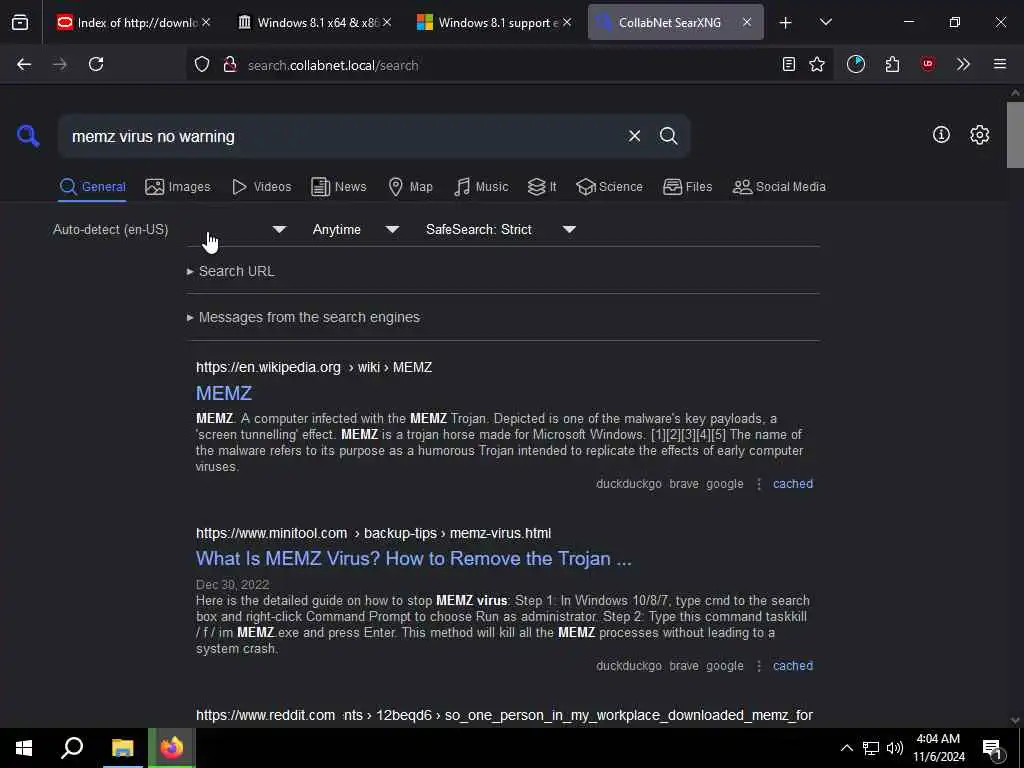The width and height of the screenshot is (1024, 768).
Task: Select the General search category
Action: 92,187
